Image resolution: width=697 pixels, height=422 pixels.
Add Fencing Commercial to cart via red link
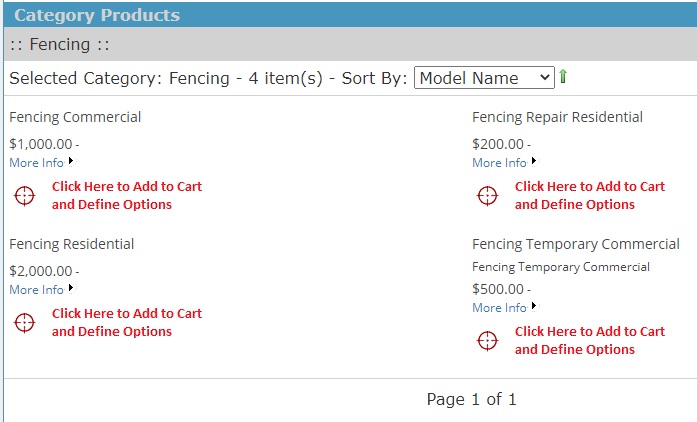[127, 195]
